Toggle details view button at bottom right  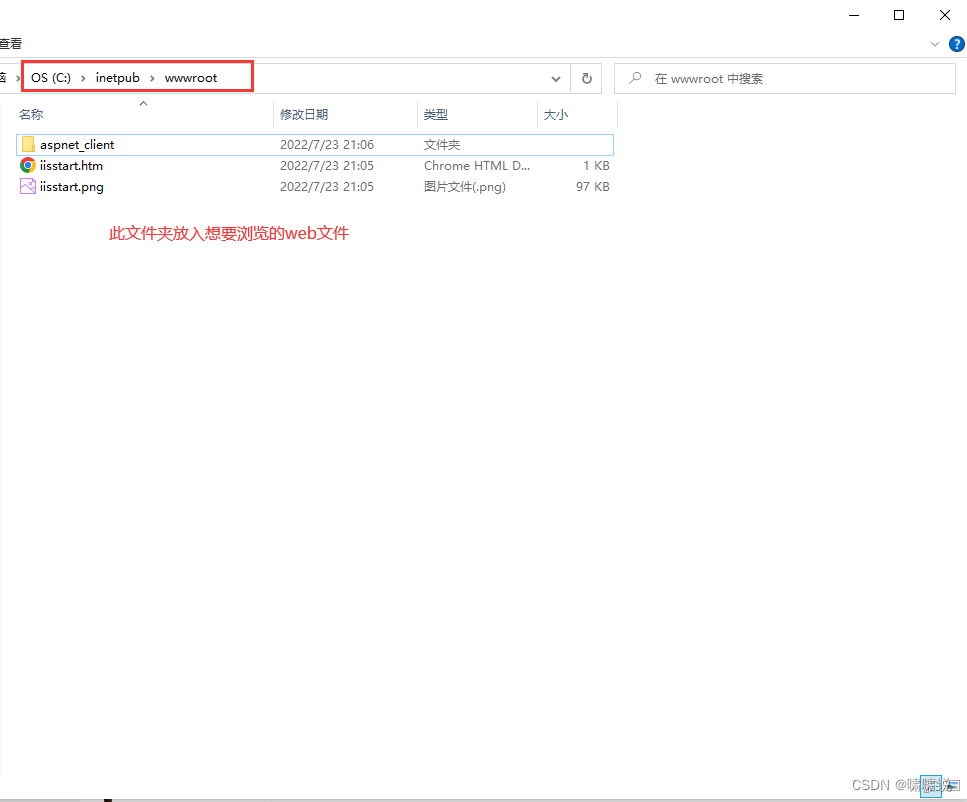tap(929, 785)
